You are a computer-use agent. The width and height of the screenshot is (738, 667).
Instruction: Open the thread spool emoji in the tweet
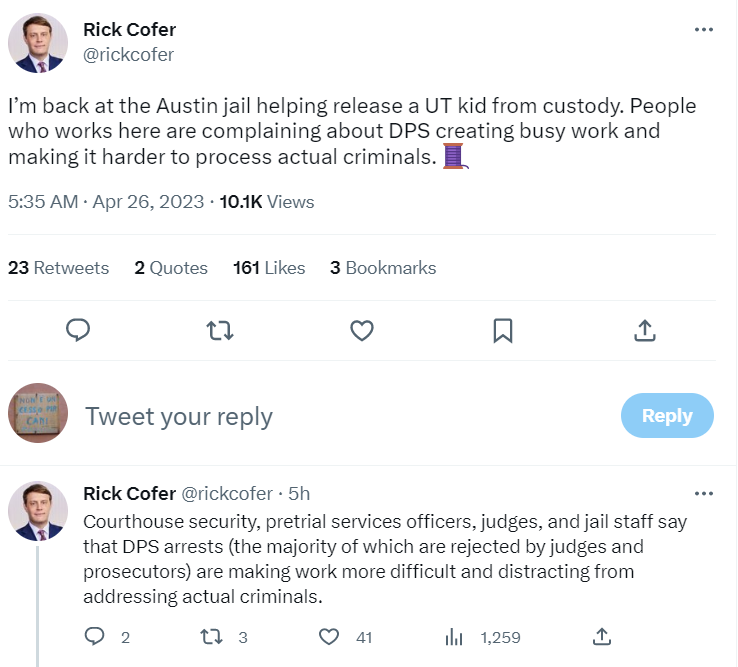455,156
